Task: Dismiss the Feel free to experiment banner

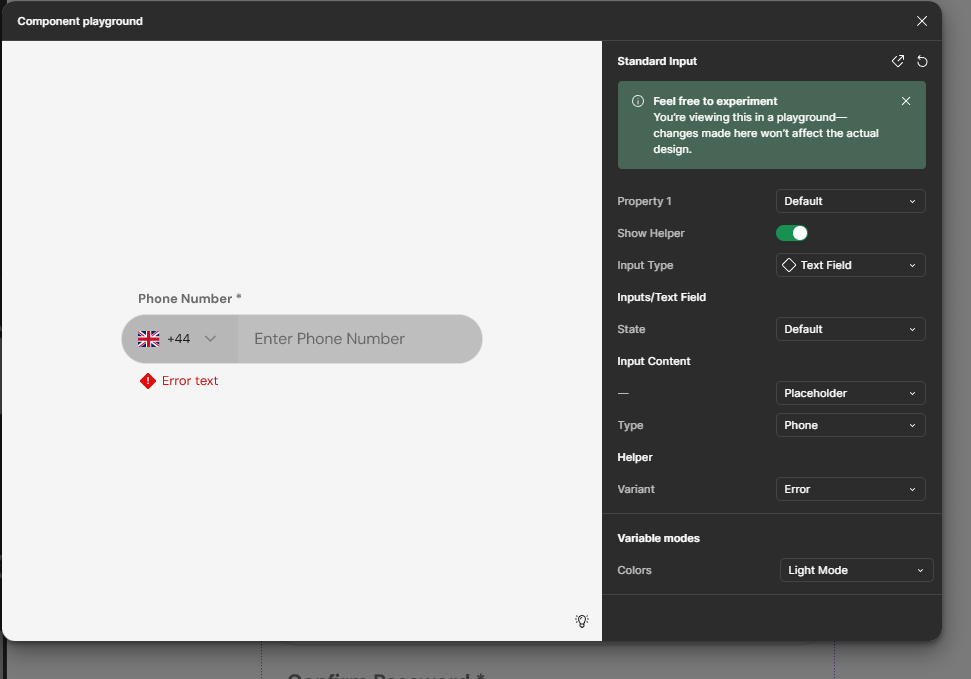Action: 906,101
